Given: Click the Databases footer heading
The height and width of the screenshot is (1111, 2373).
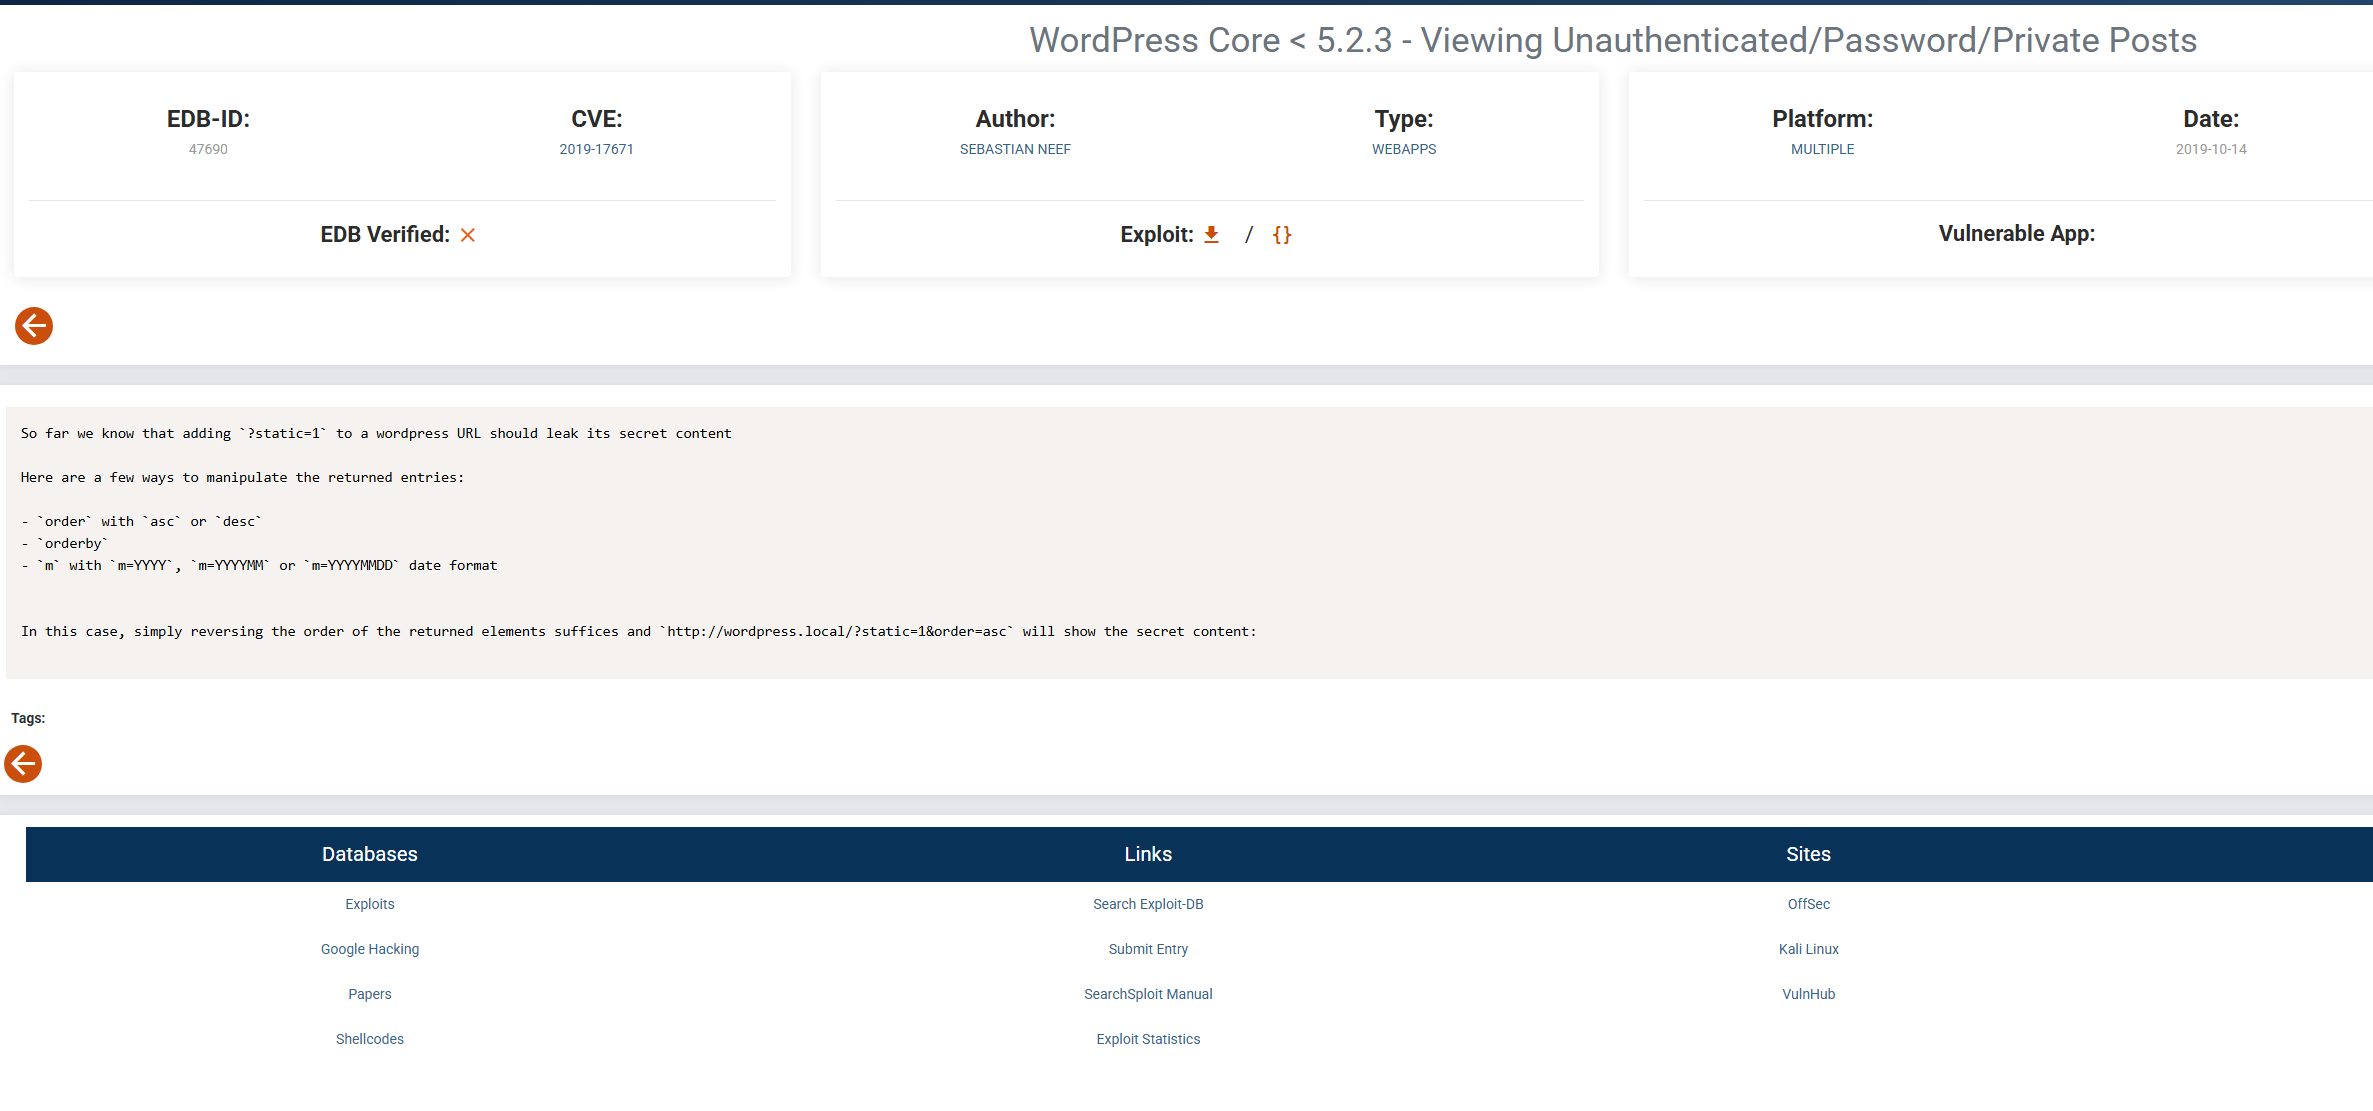Looking at the screenshot, I should 370,854.
